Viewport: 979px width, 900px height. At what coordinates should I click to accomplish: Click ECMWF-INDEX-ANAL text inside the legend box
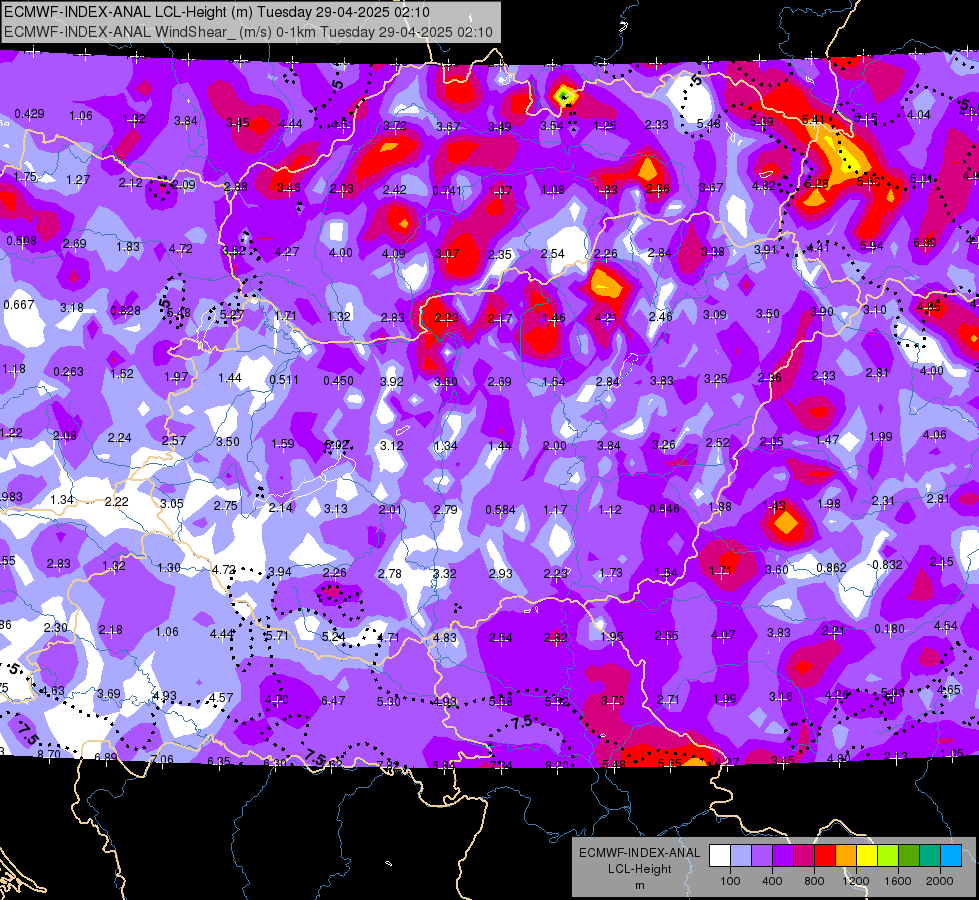639,853
